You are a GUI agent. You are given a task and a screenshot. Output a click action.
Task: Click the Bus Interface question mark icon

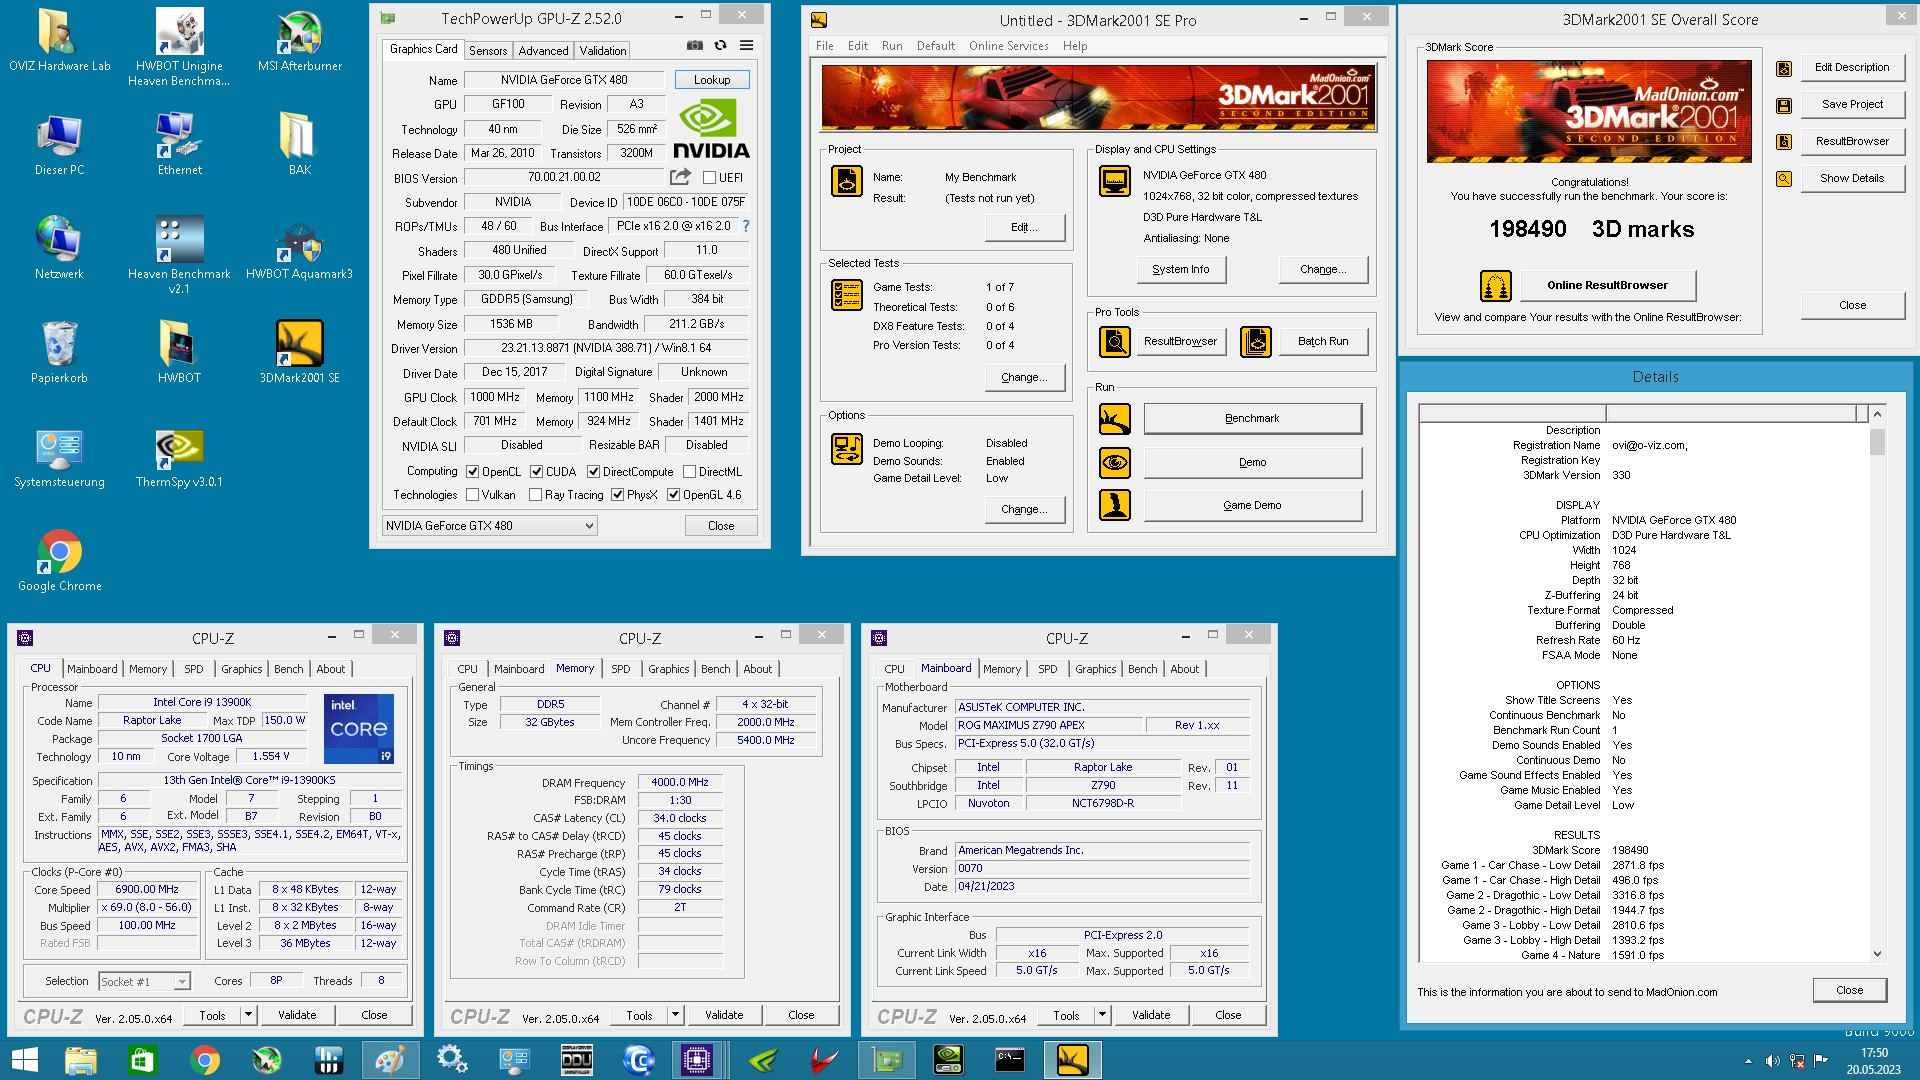pos(745,226)
